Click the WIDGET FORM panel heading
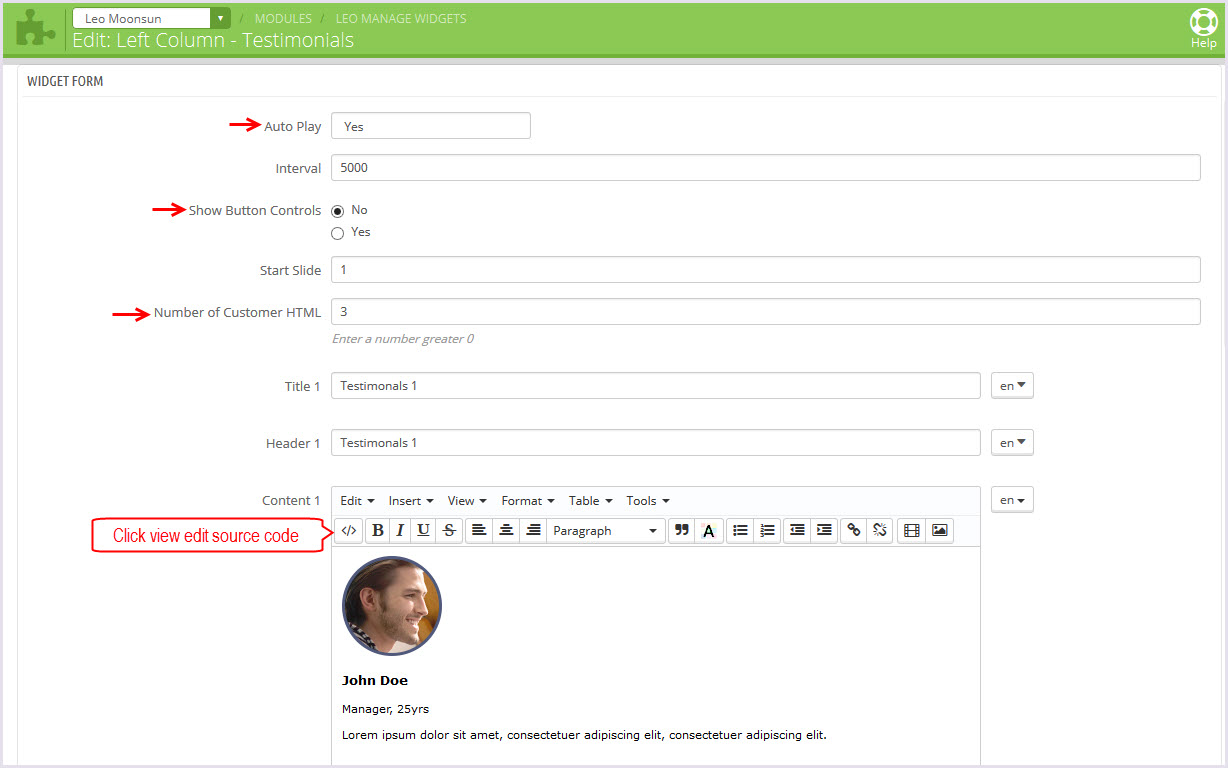1228x768 pixels. (65, 81)
